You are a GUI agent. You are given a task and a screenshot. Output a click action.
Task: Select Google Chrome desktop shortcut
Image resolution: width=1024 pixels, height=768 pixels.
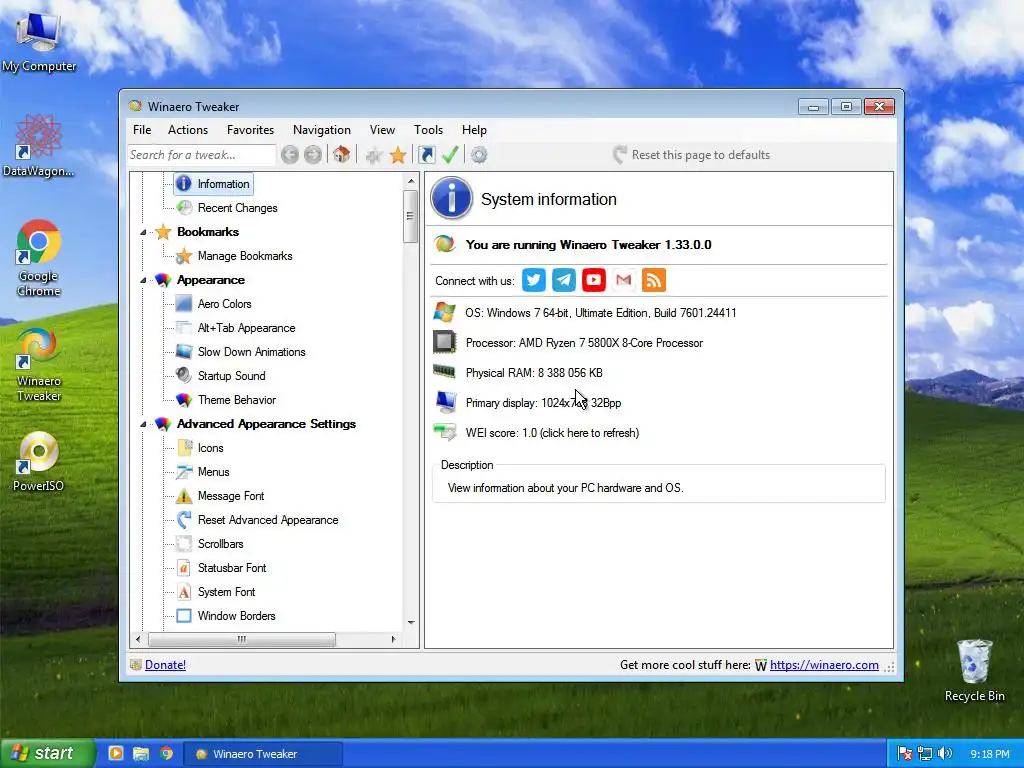coord(39,259)
